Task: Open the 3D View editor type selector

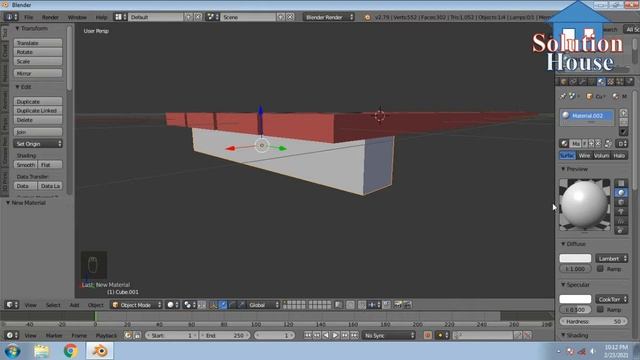Action: pos(11,304)
